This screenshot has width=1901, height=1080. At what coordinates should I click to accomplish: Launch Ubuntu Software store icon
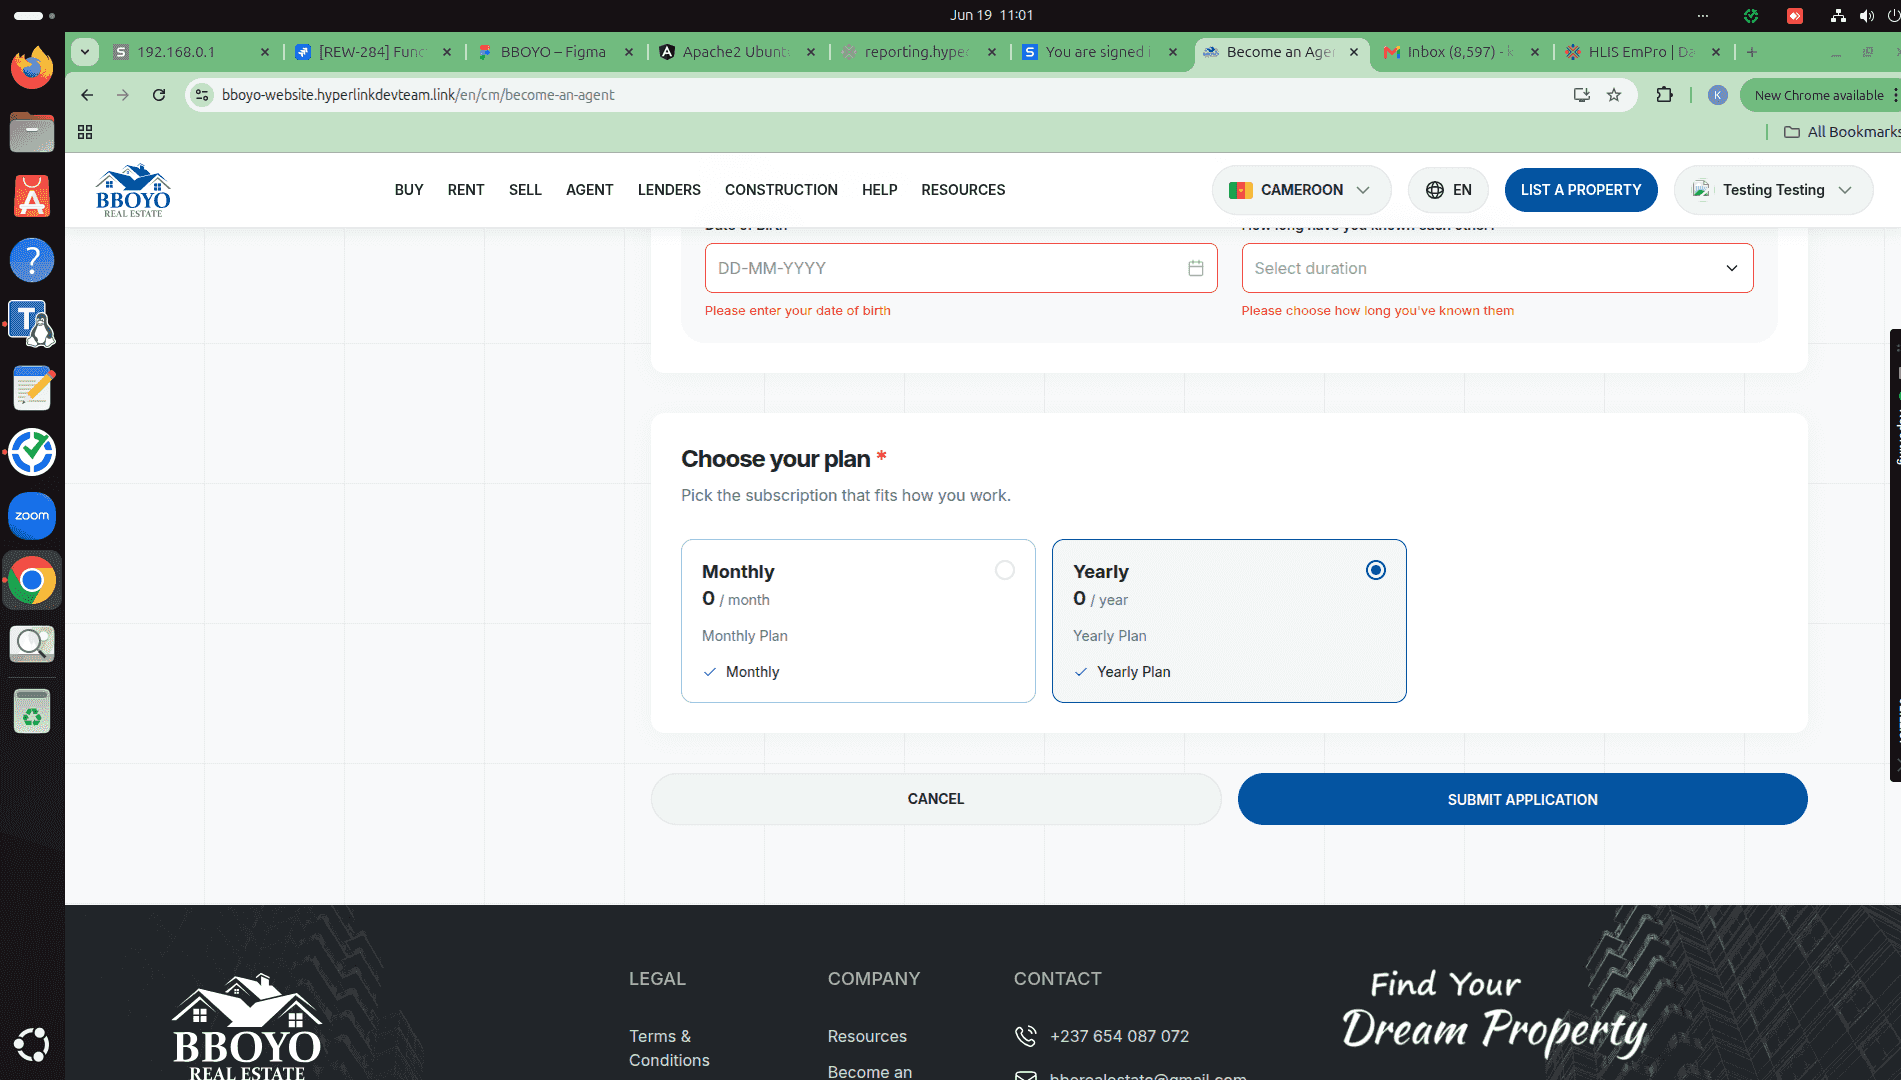coord(32,196)
